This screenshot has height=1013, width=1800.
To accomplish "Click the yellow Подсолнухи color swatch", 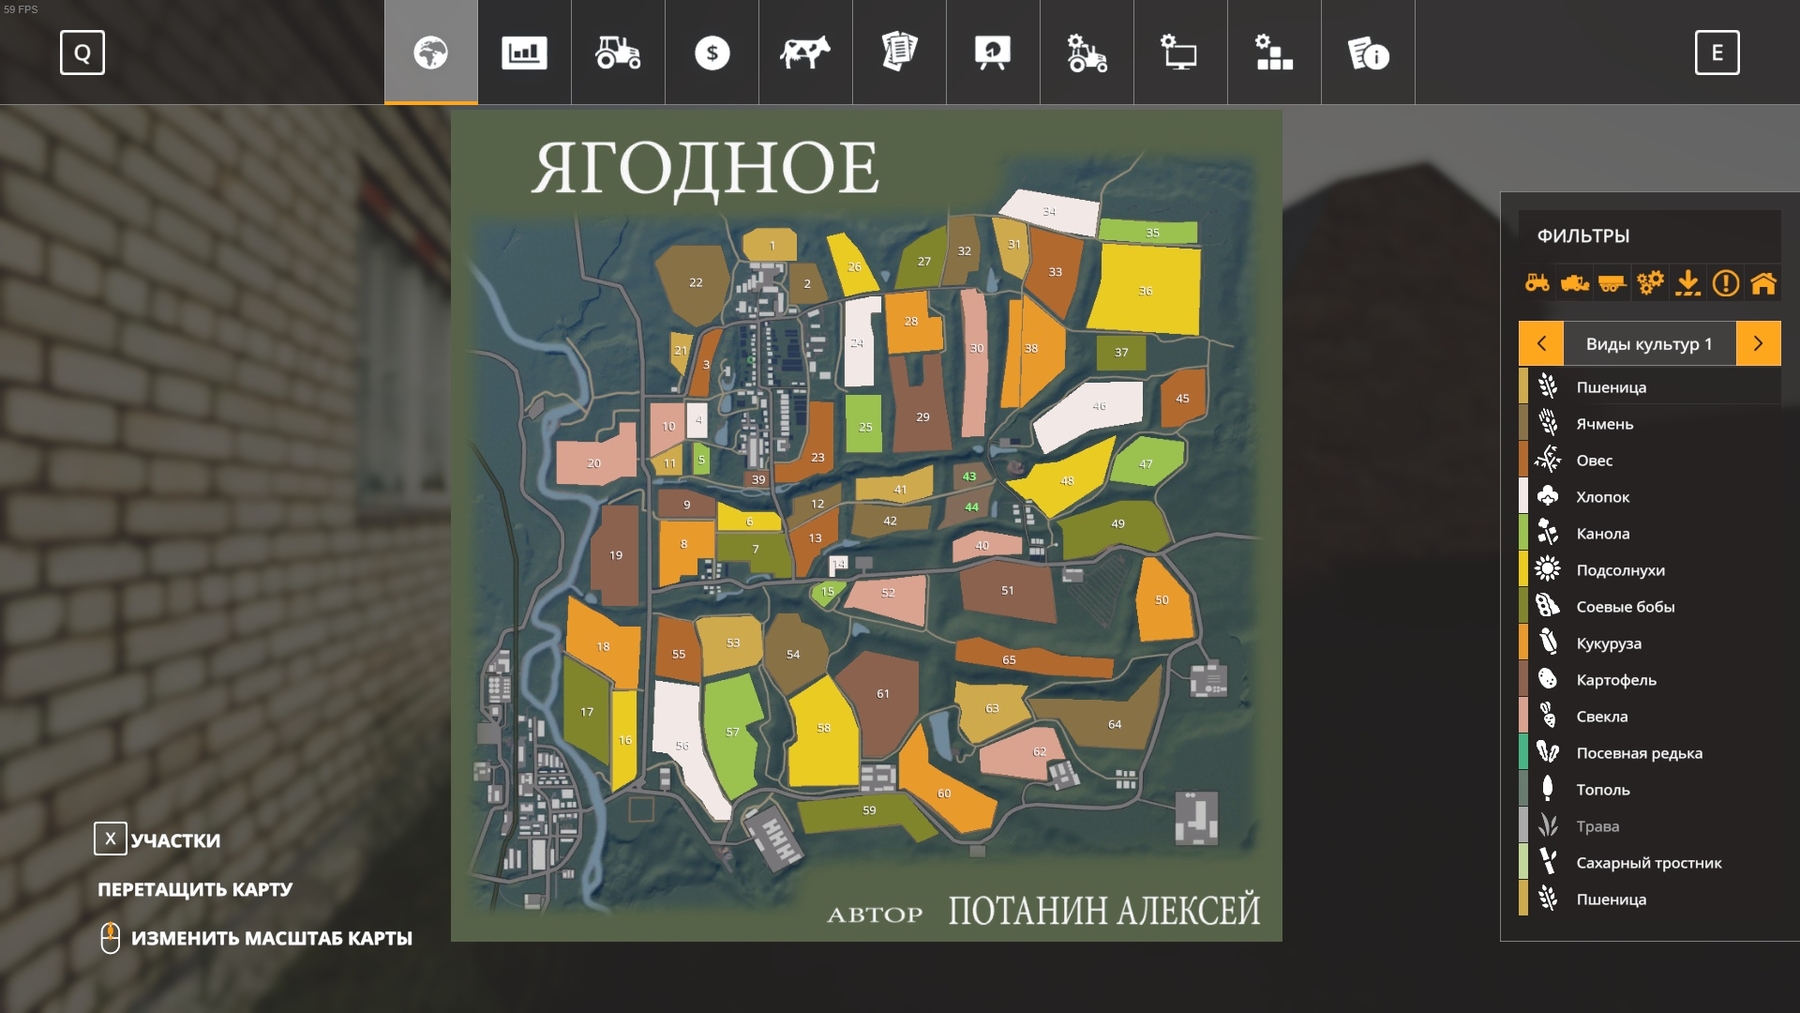I will tap(1523, 570).
